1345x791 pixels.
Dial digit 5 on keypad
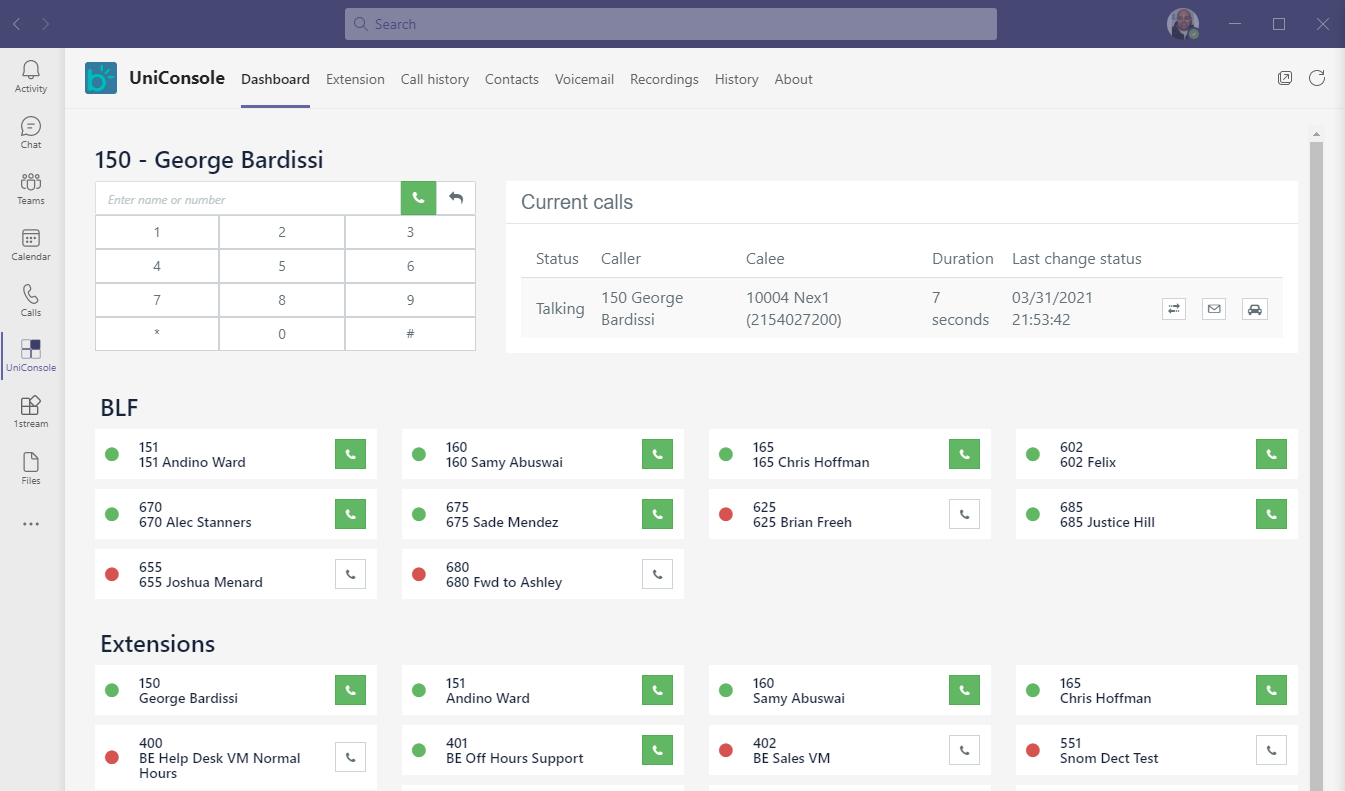click(282, 266)
